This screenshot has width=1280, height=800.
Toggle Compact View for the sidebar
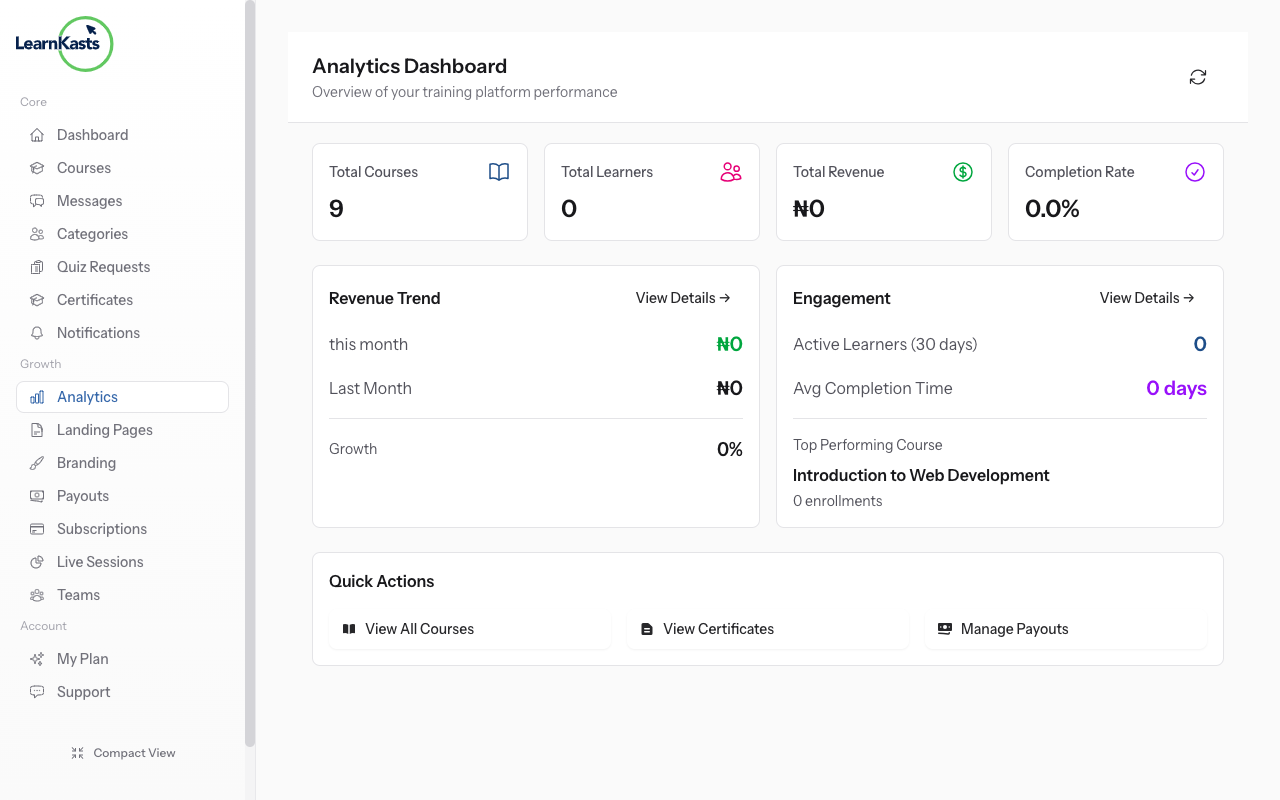pos(123,752)
